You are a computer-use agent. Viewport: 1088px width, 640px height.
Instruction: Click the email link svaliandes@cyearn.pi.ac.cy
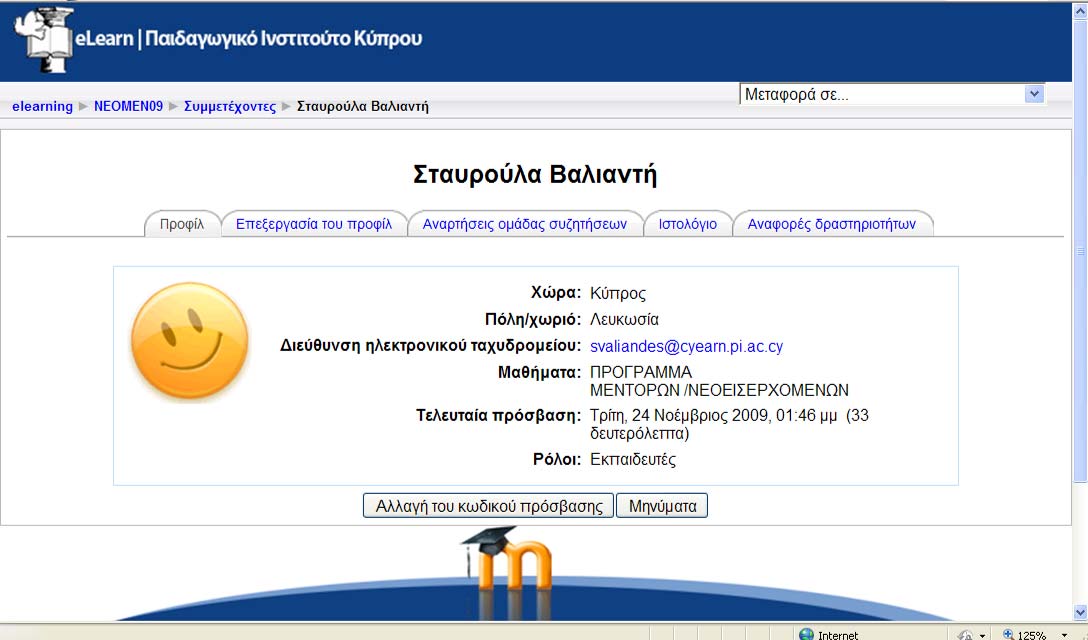(x=686, y=346)
